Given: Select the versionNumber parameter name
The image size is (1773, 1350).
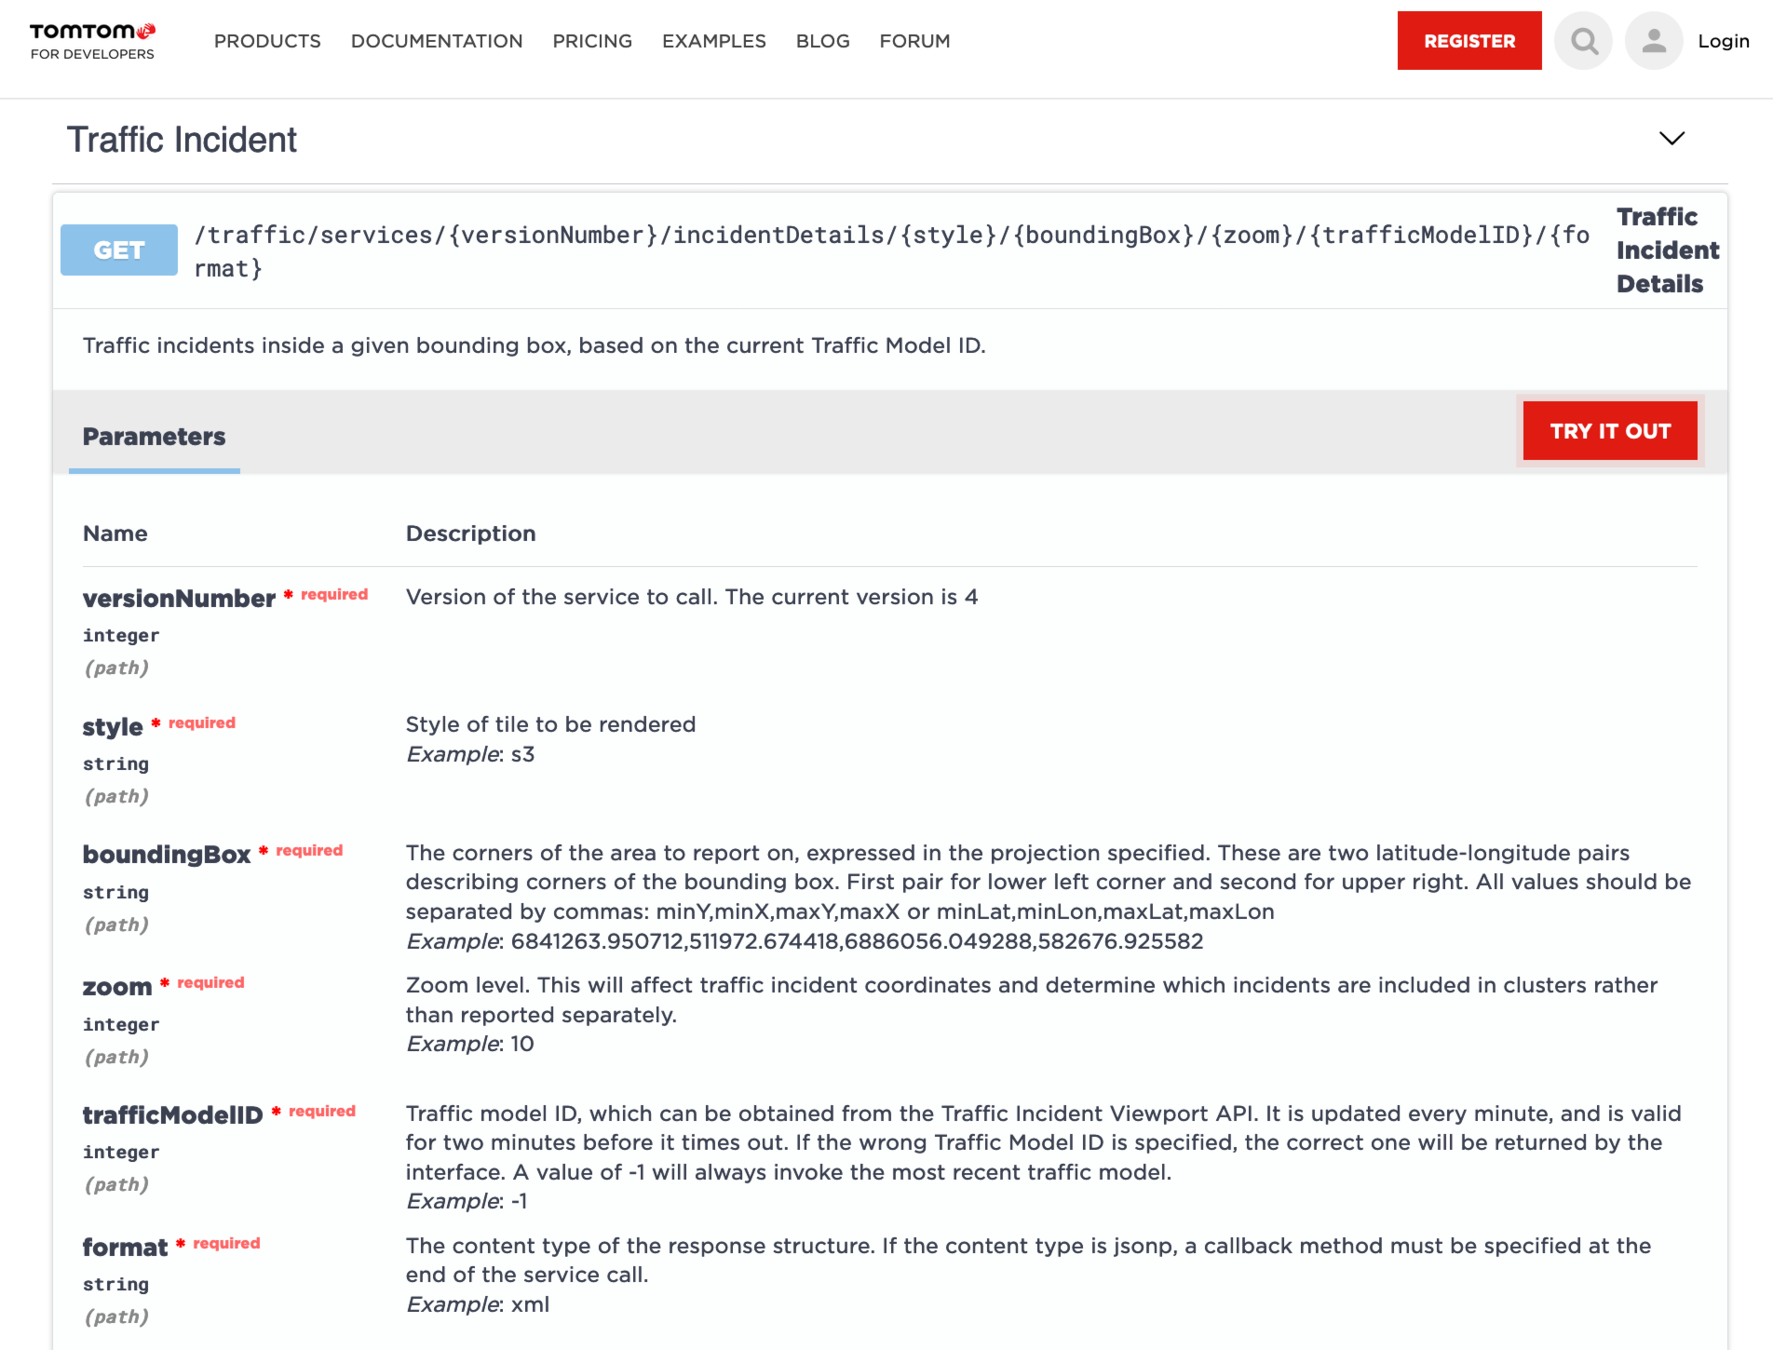Looking at the screenshot, I should point(179,598).
